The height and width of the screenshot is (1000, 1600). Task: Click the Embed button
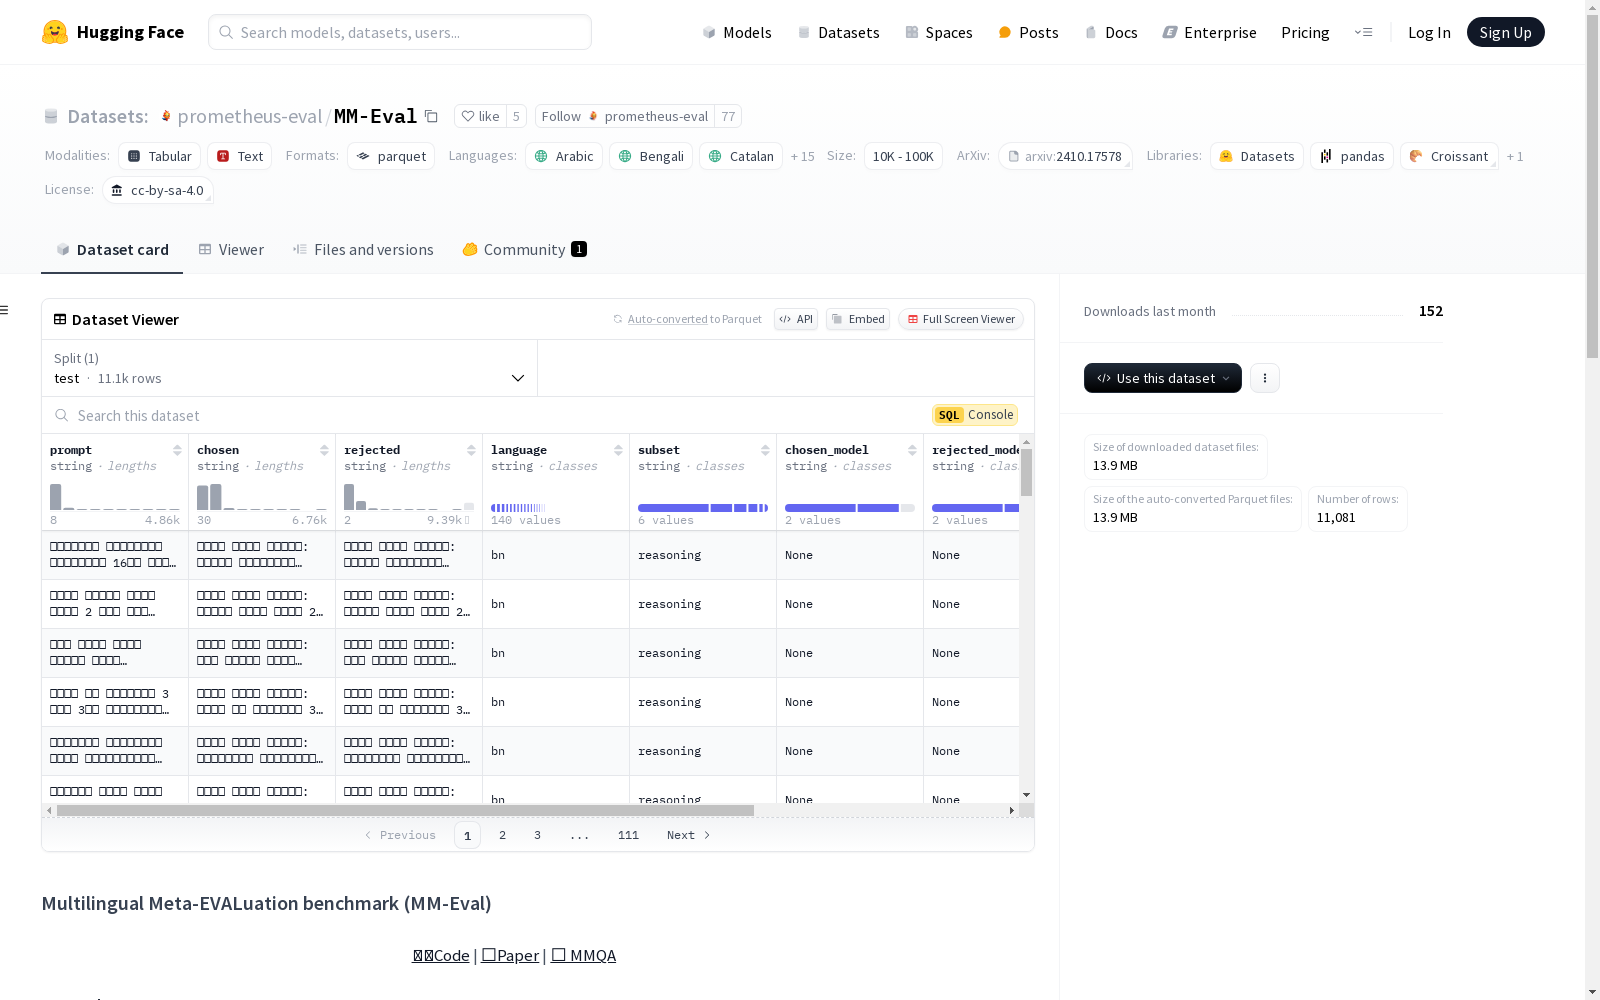coord(858,319)
